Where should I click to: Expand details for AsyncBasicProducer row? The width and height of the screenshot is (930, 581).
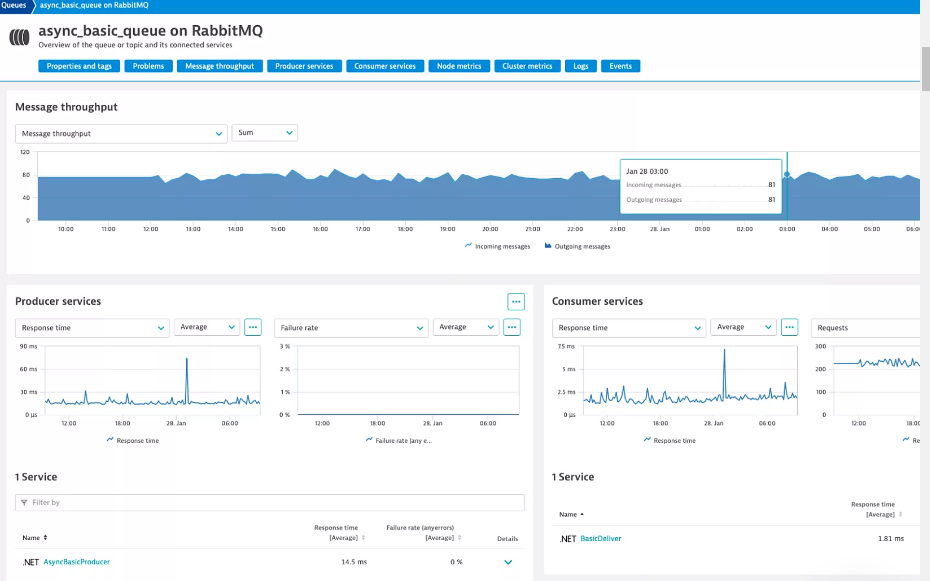tap(508, 562)
